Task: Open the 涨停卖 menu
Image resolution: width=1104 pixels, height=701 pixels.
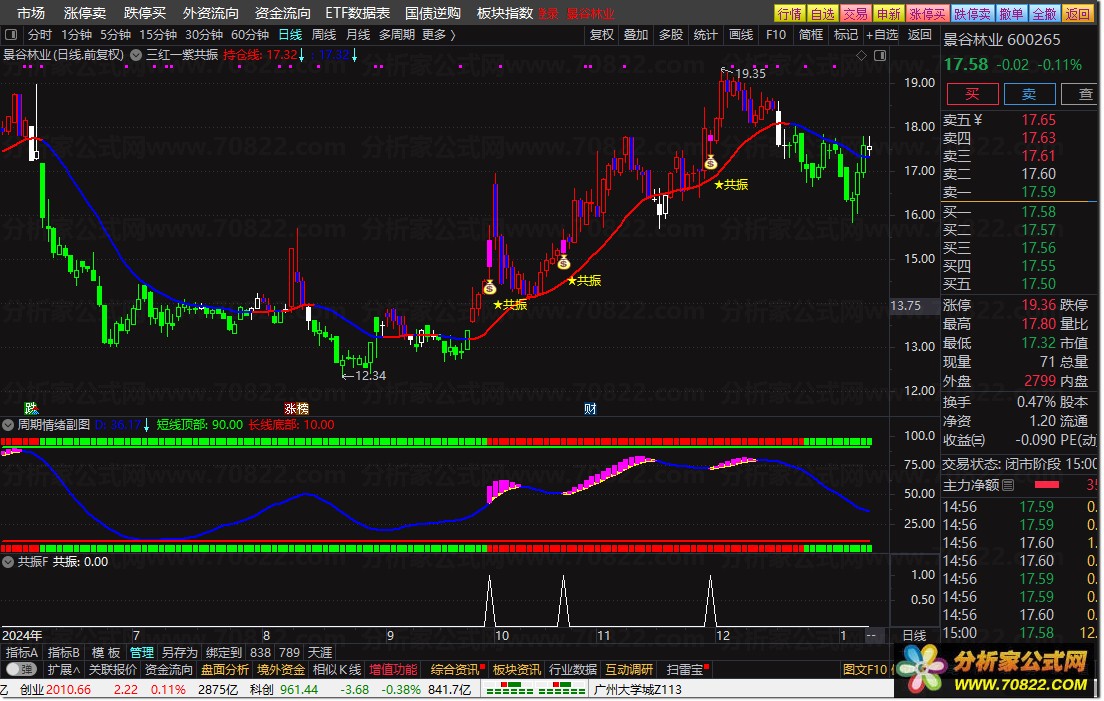Action: click(84, 13)
